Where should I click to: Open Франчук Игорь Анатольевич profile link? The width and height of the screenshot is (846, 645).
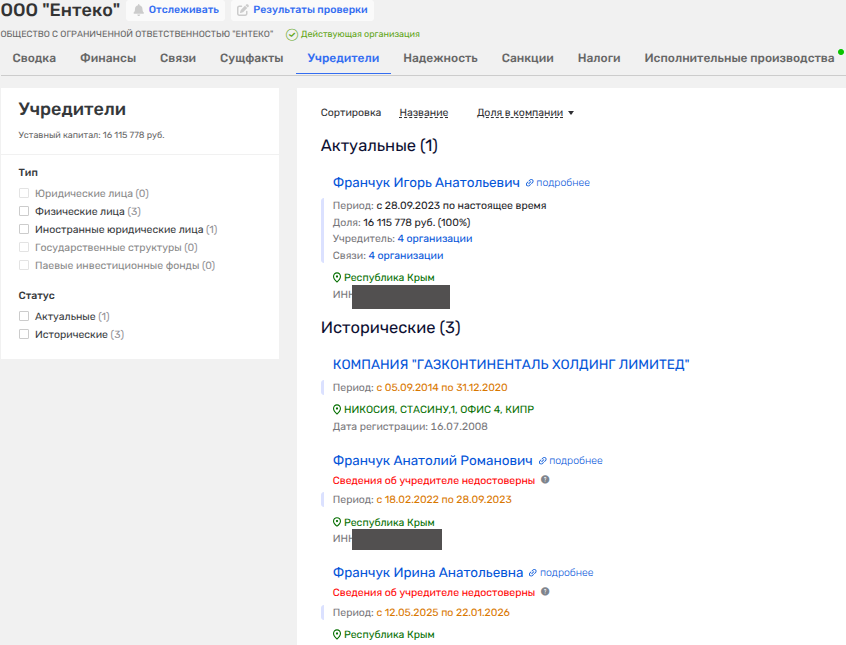[426, 183]
